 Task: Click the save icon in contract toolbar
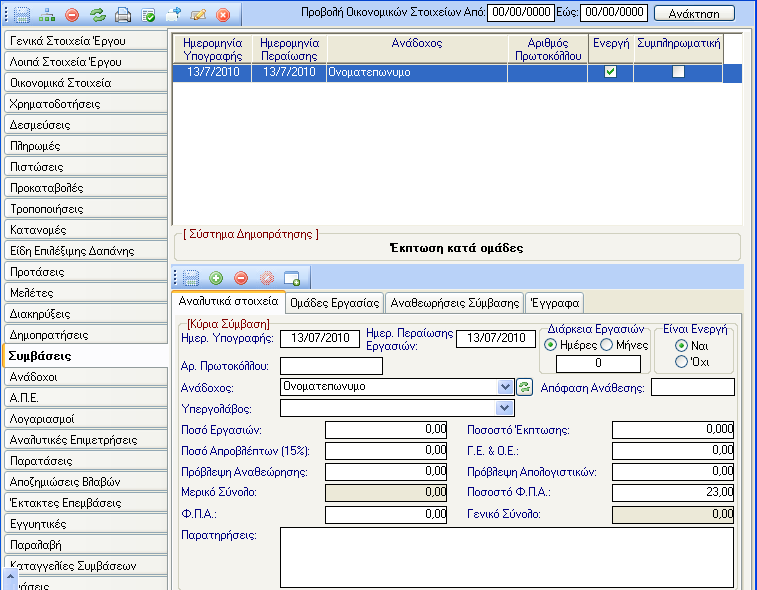tap(191, 278)
